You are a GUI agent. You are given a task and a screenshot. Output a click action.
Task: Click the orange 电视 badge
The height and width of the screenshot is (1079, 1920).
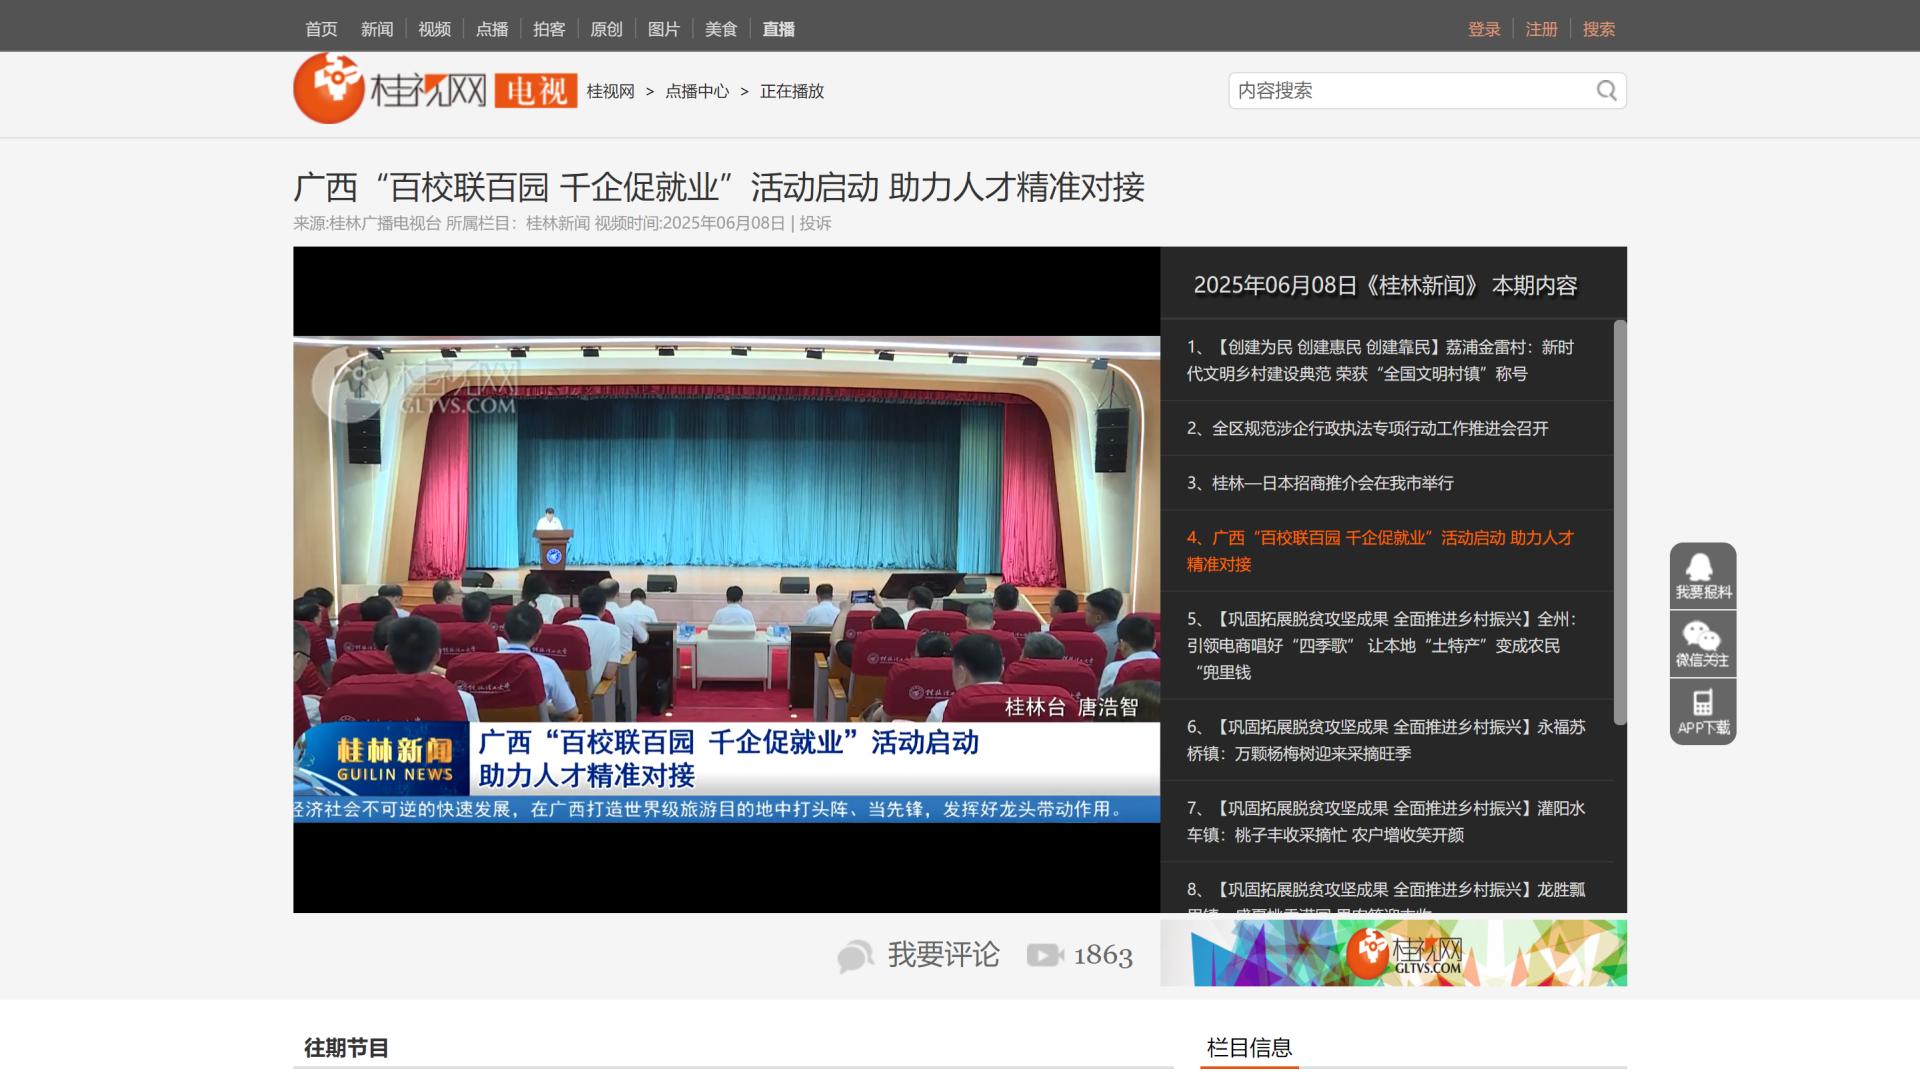[x=536, y=91]
